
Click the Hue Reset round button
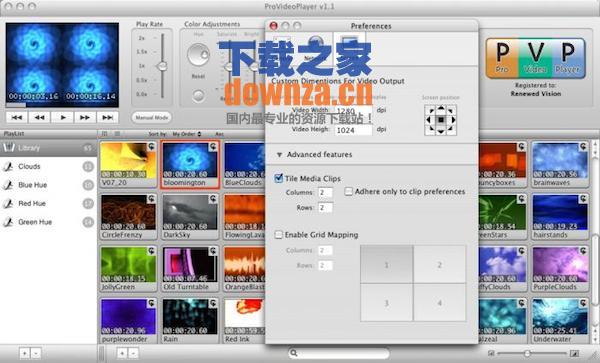(198, 95)
